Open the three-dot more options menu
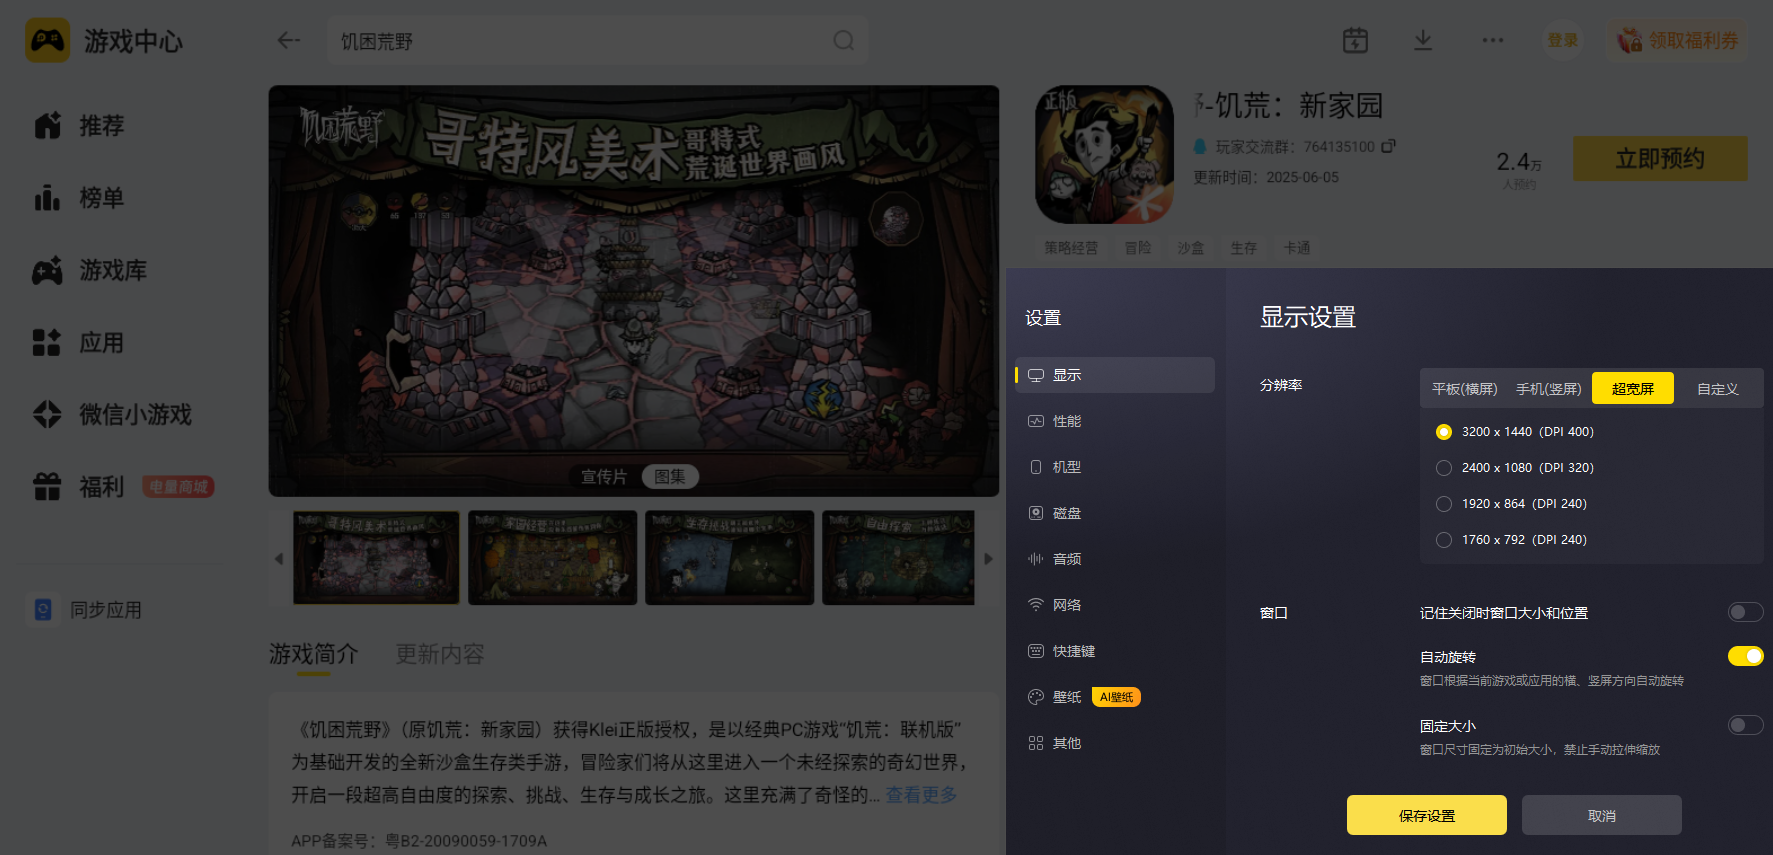Image resolution: width=1773 pixels, height=855 pixels. 1493,41
